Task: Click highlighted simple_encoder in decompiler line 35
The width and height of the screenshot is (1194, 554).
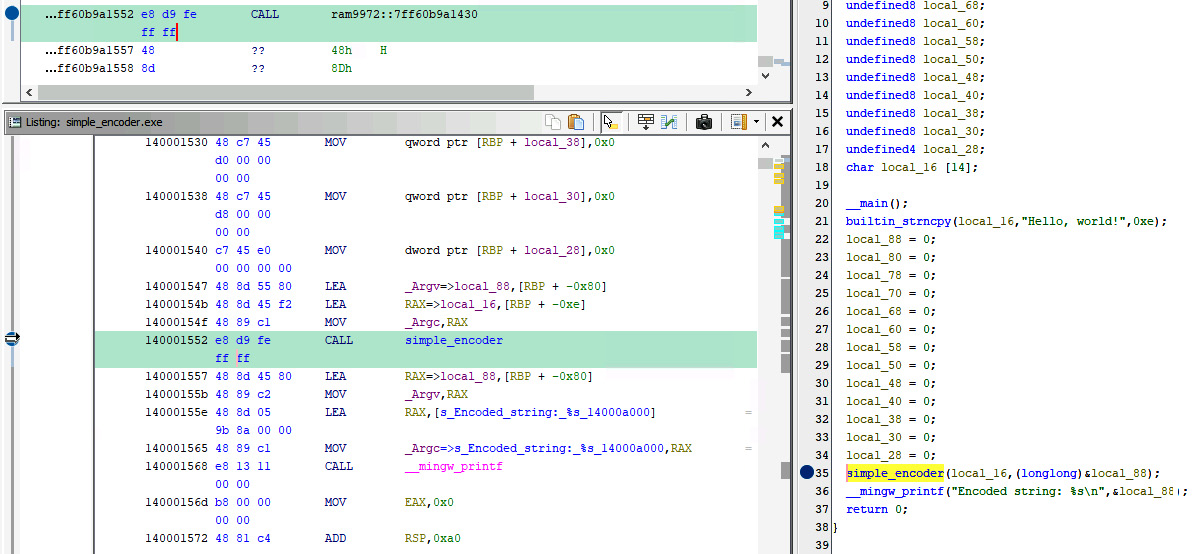Action: [x=895, y=473]
